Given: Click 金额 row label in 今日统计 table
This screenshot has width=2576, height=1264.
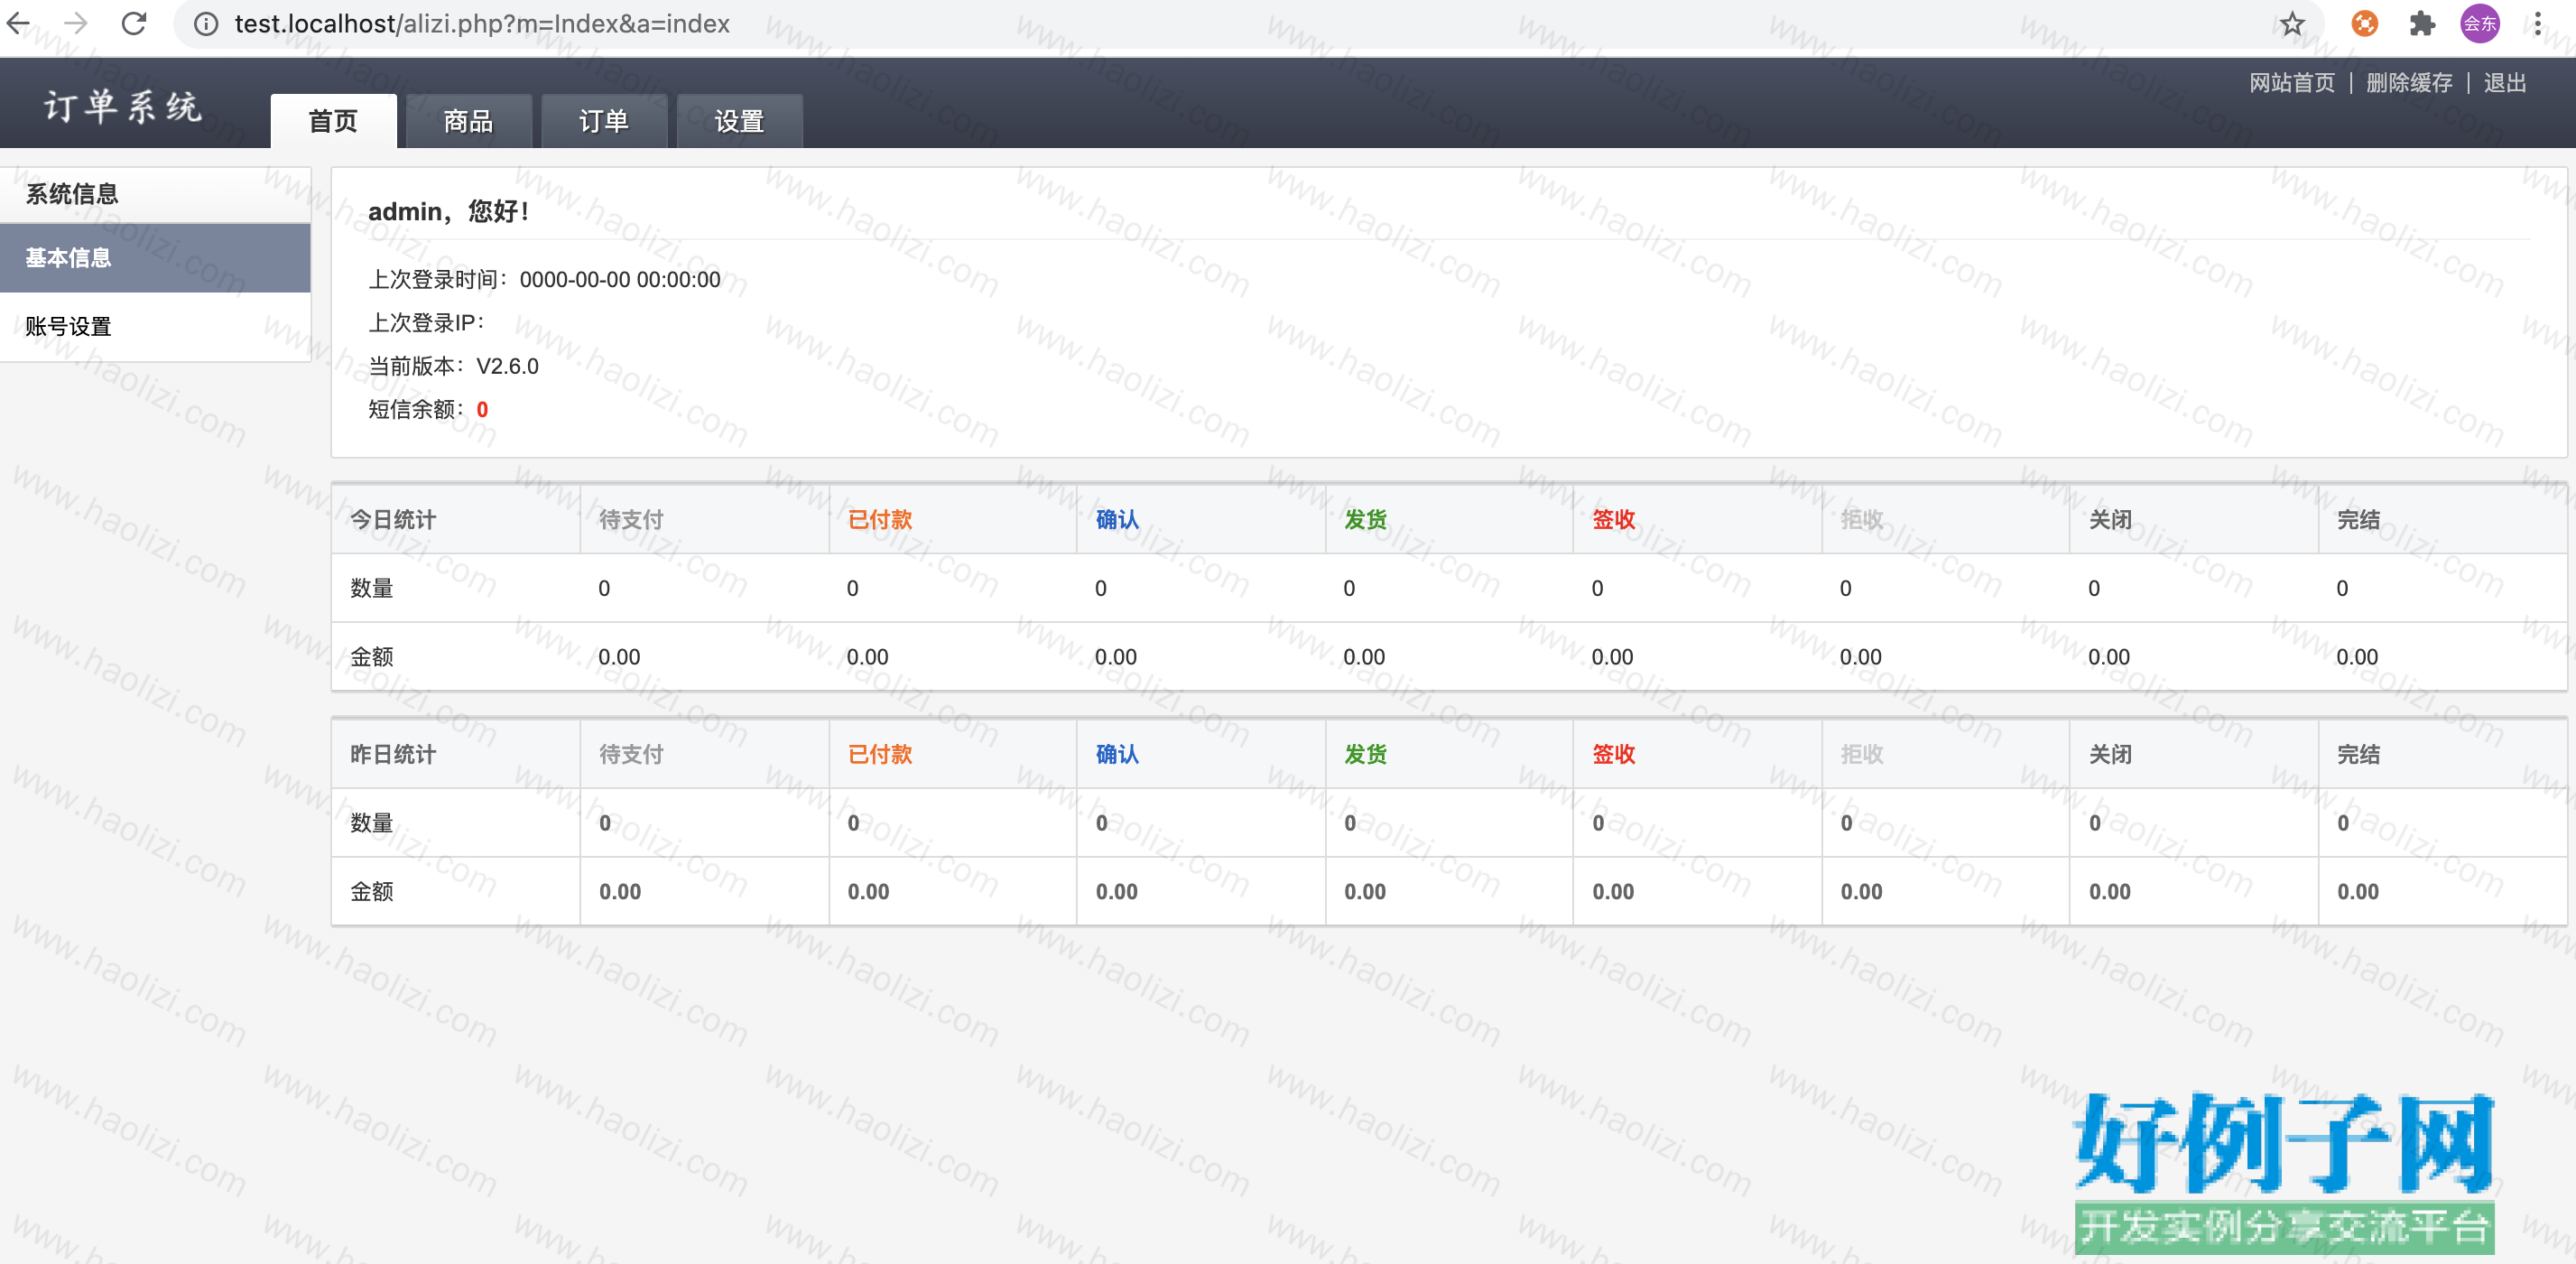Looking at the screenshot, I should point(372,657).
